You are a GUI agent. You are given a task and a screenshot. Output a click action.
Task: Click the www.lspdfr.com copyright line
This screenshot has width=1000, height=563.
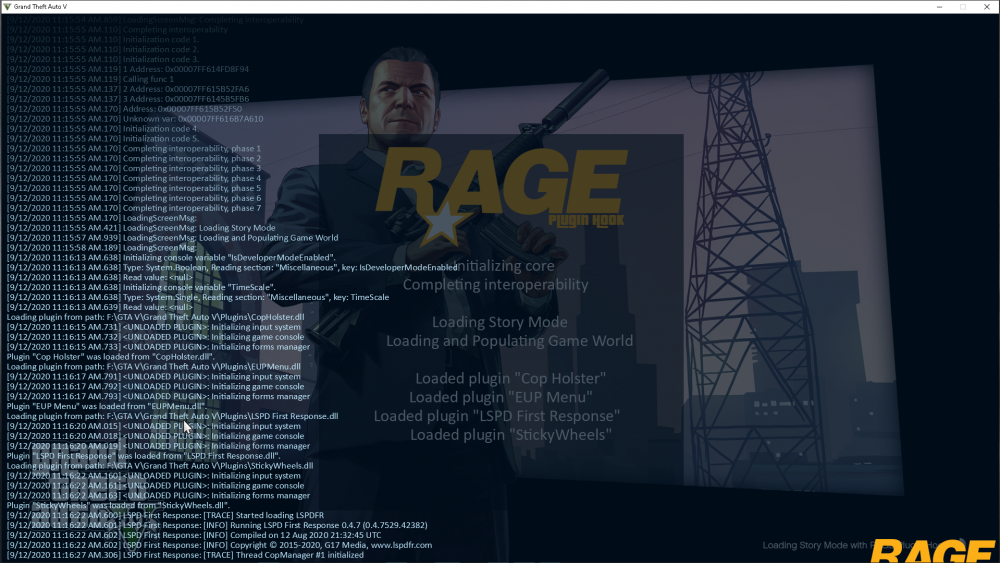pos(219,545)
